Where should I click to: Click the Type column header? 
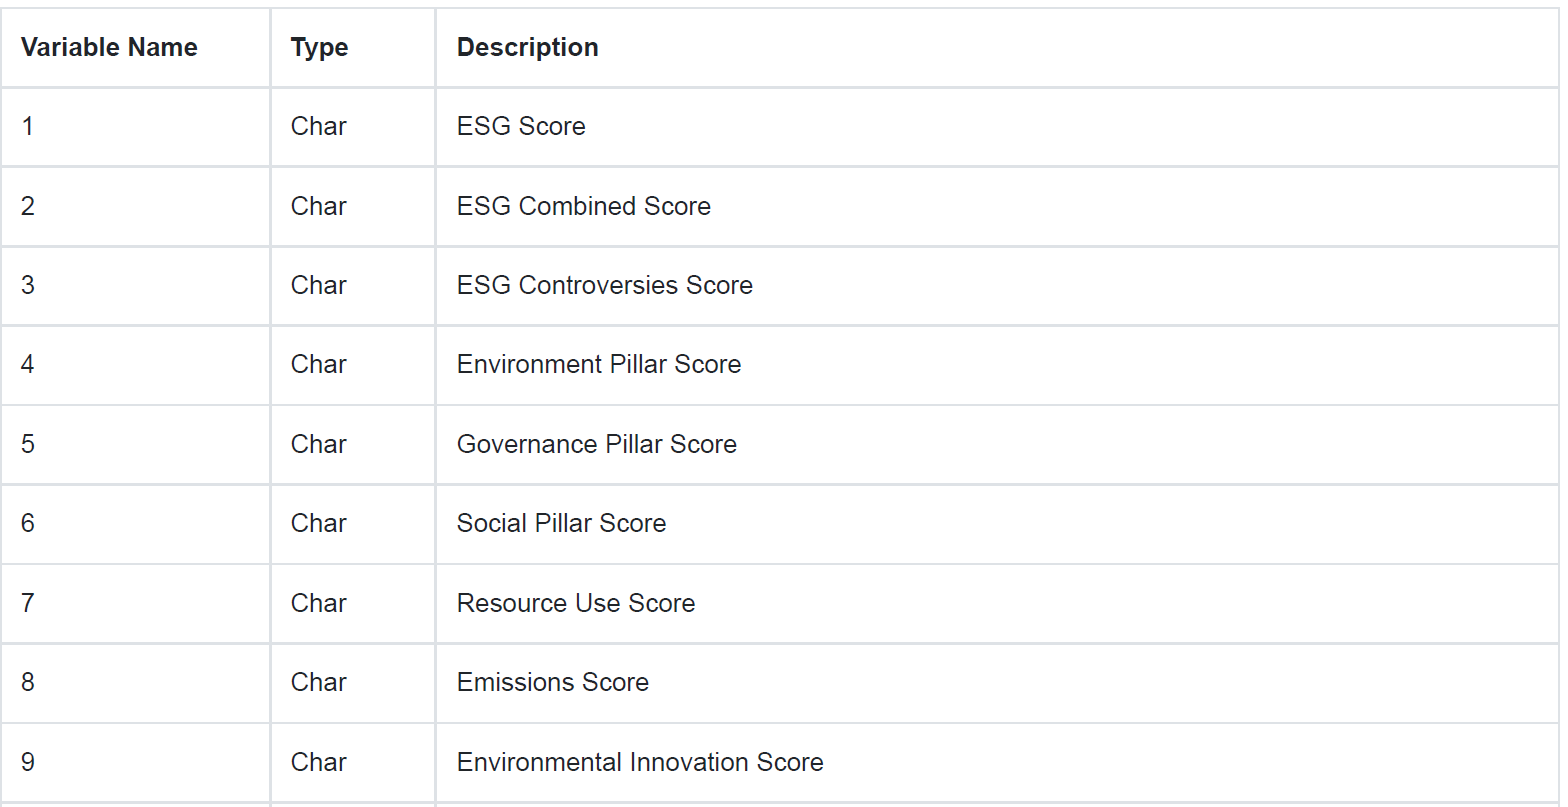[x=319, y=47]
